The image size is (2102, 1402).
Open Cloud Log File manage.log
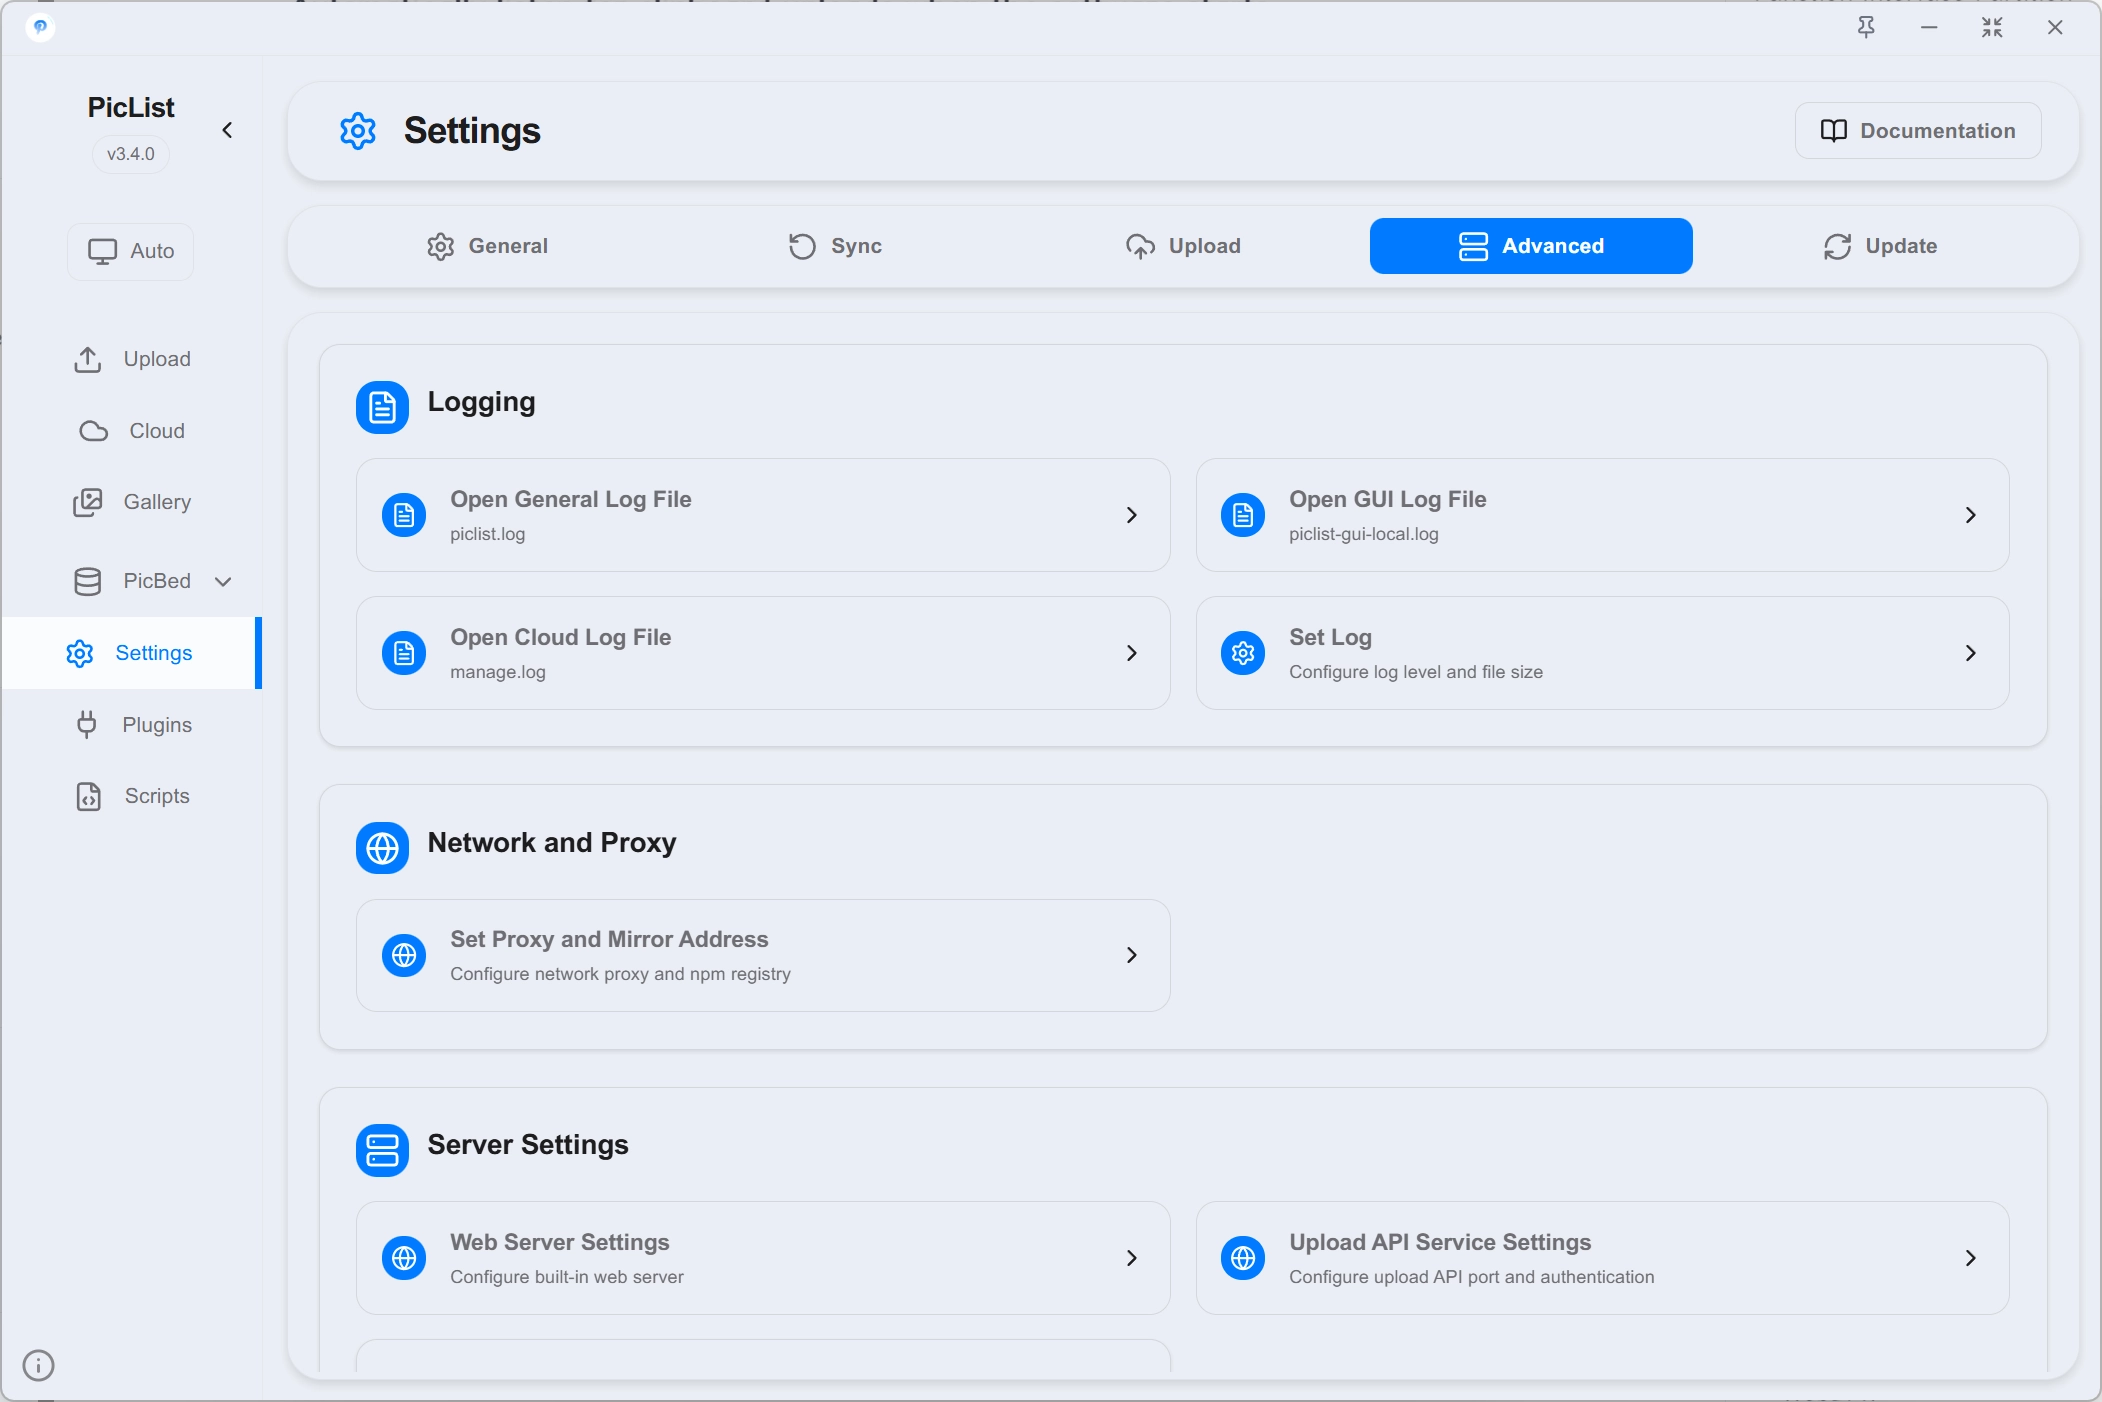point(763,653)
